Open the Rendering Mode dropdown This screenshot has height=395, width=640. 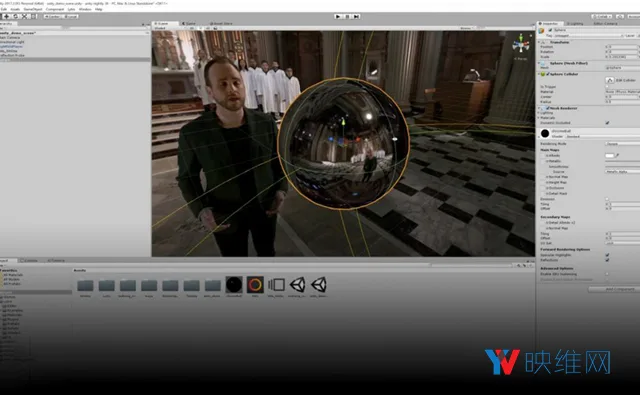[x=622, y=144]
